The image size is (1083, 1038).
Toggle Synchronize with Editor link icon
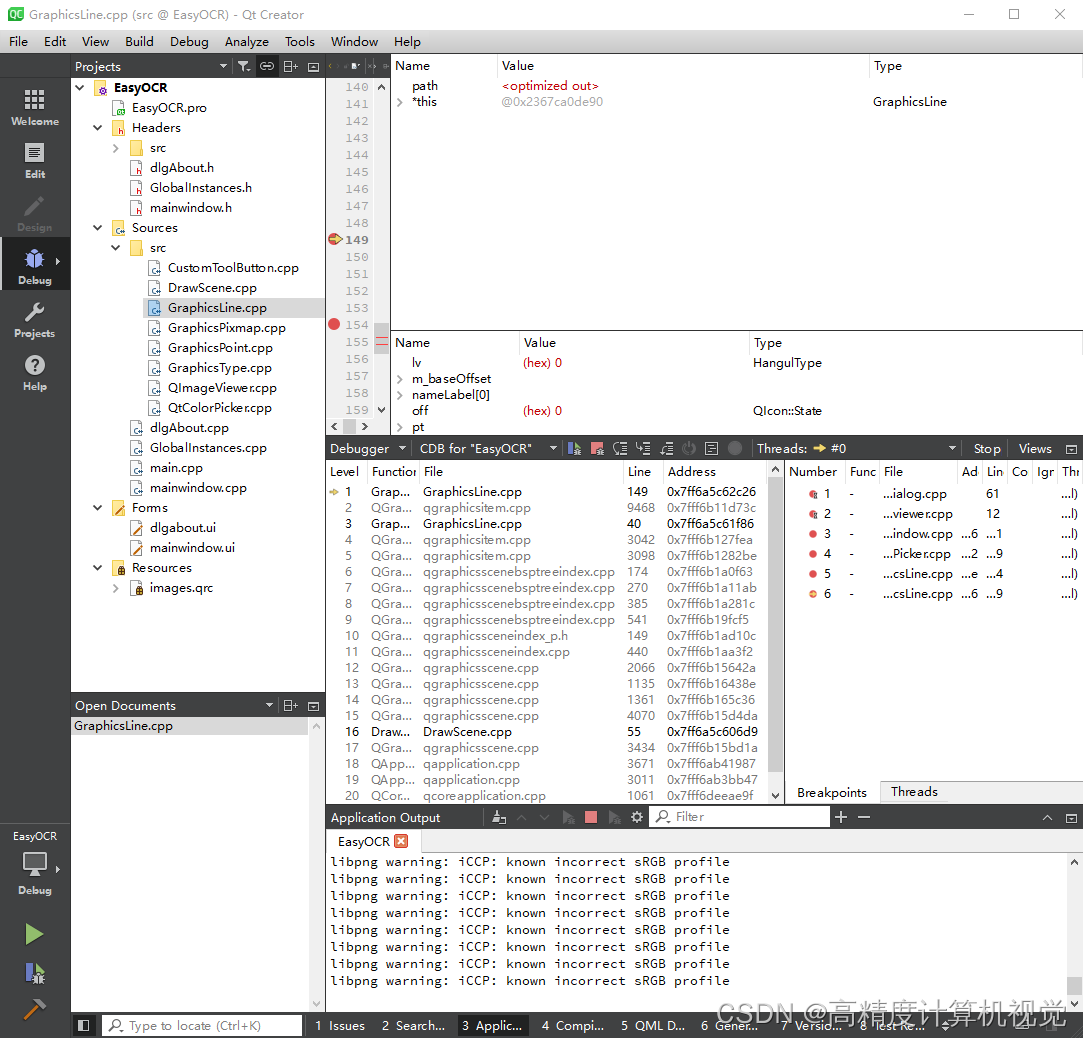coord(267,66)
